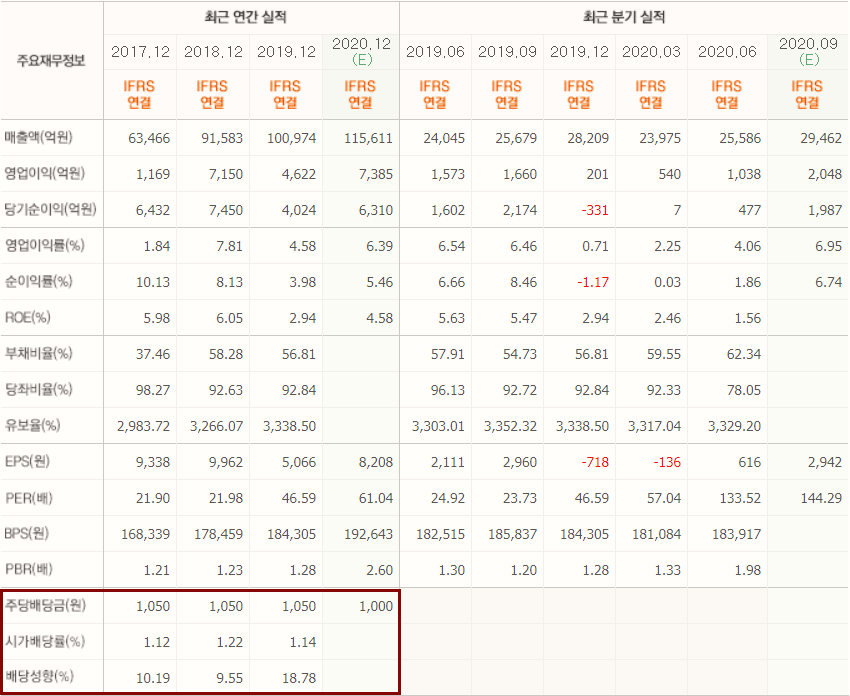
Task: Click the PBR(배) row label
Action: [x=29, y=569]
